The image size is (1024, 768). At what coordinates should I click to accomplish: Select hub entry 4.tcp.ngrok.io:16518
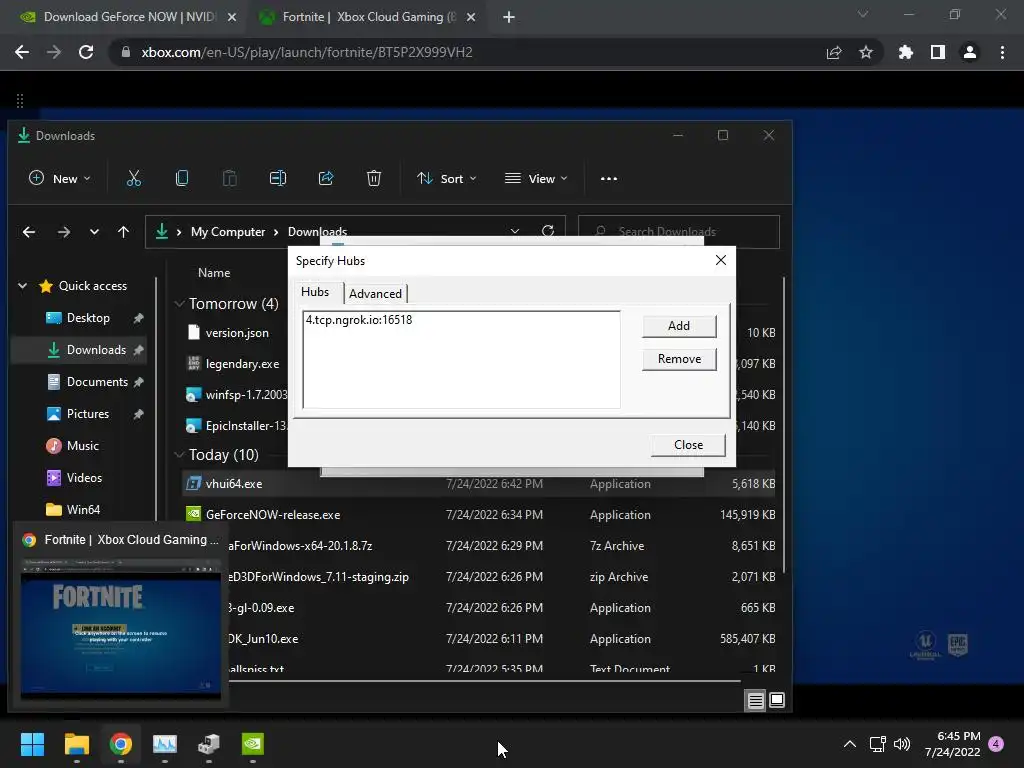(x=359, y=320)
